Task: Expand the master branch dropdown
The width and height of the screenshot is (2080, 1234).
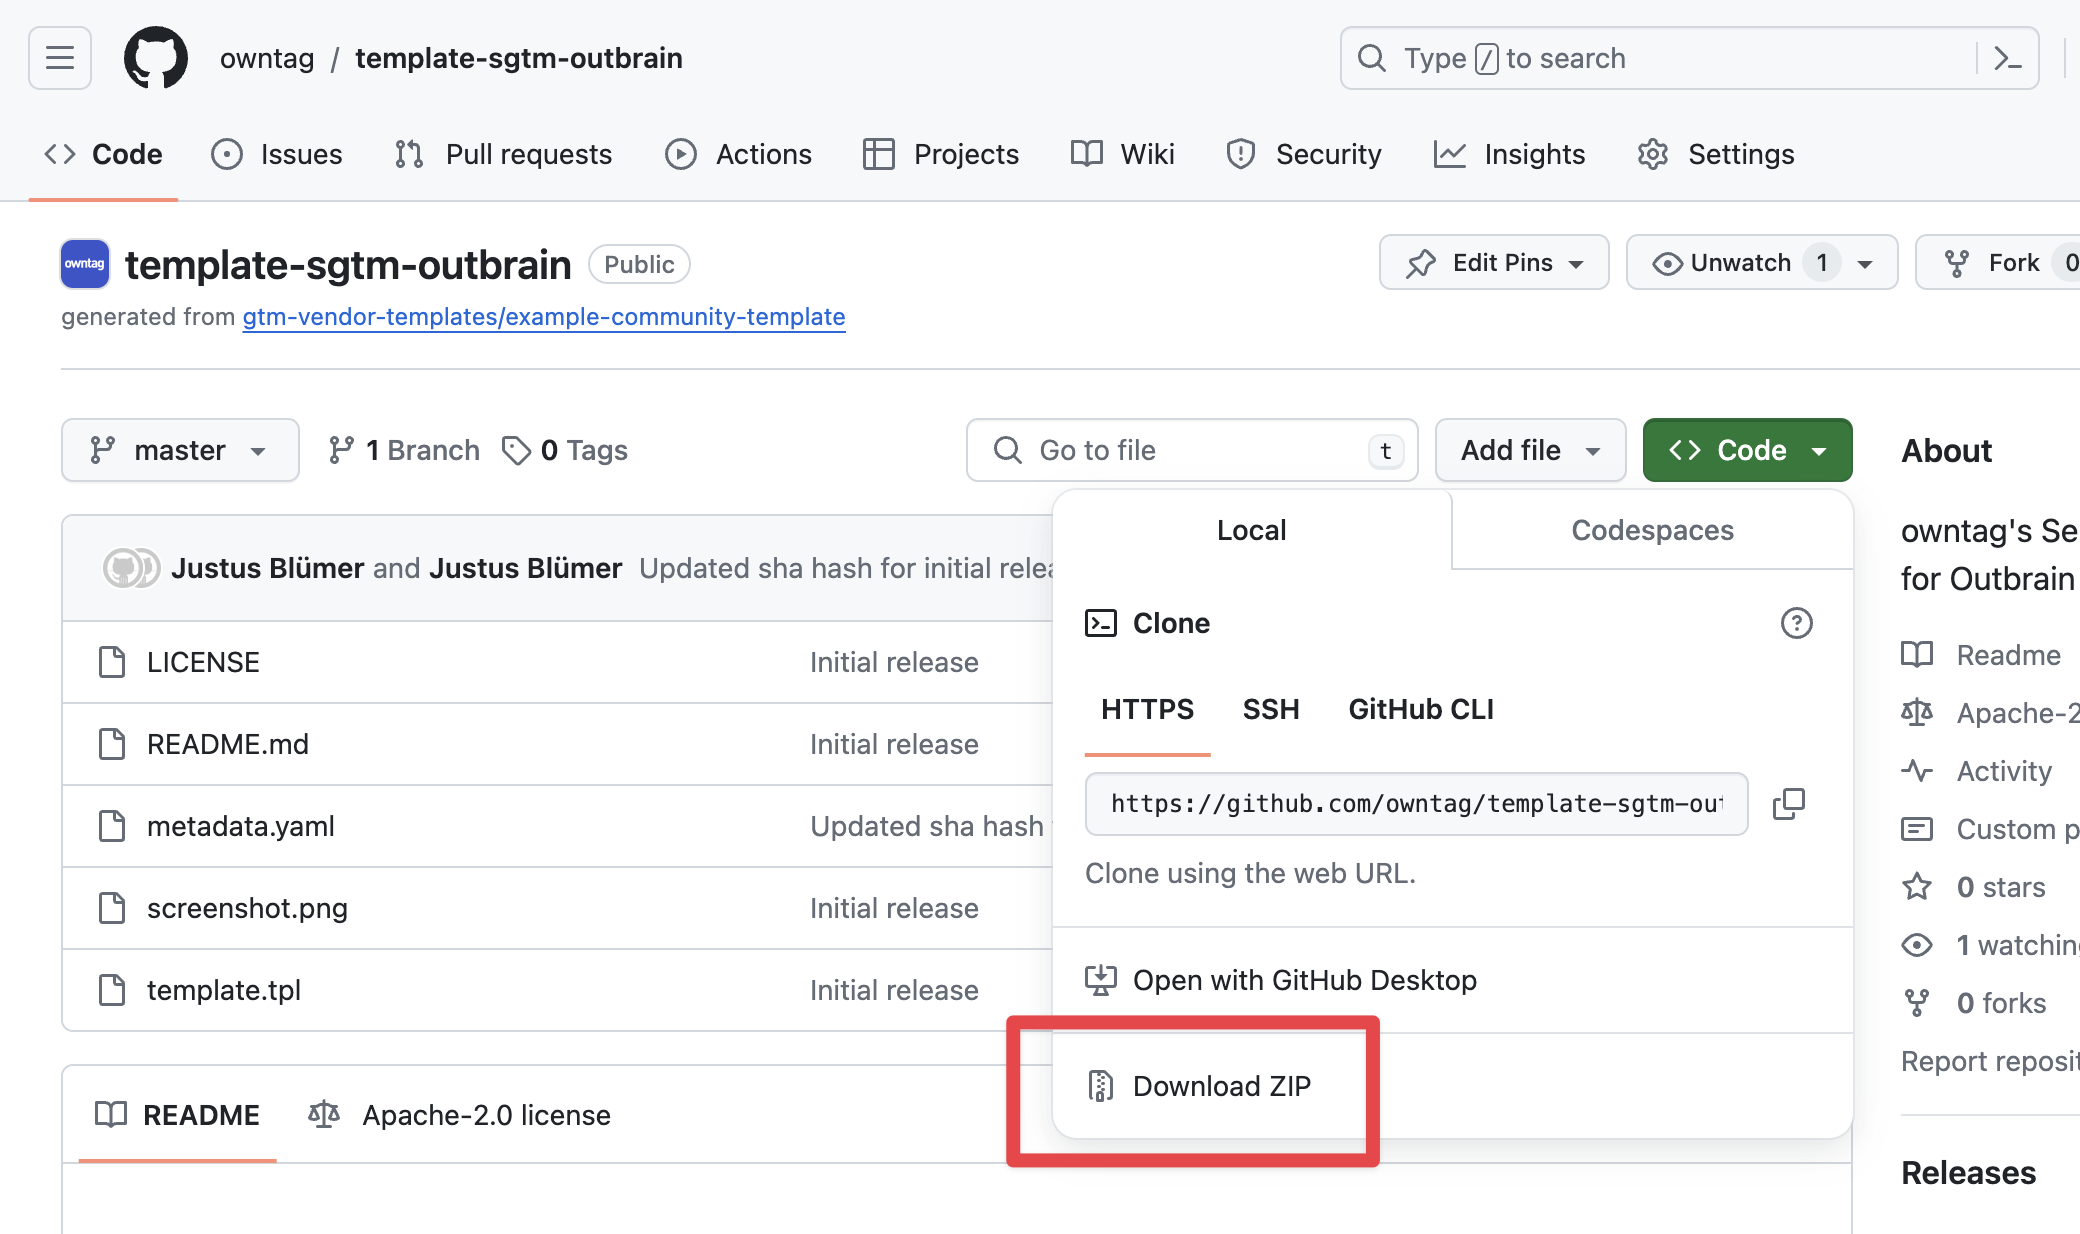Action: (x=180, y=450)
